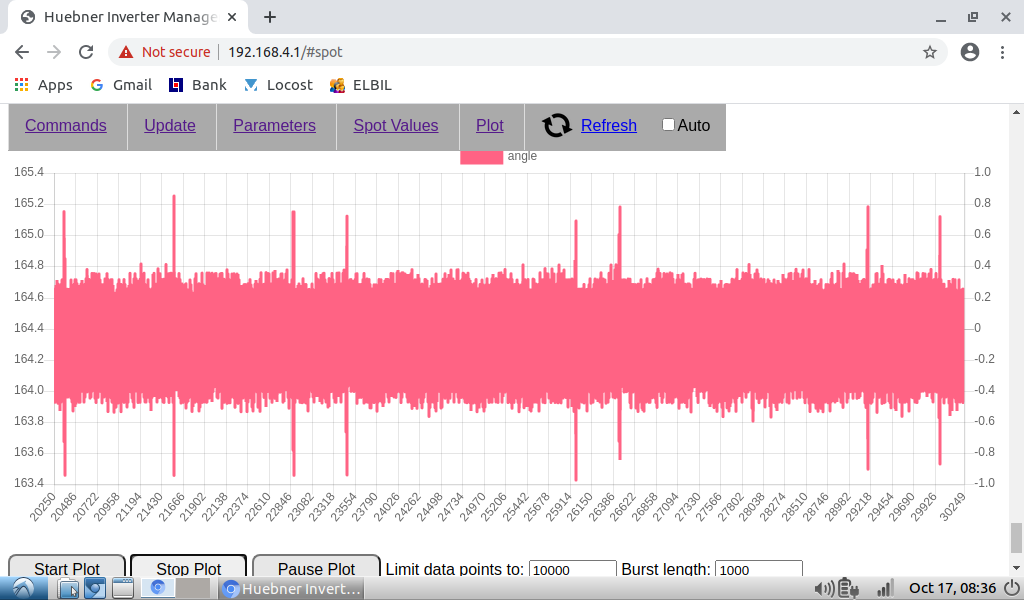Open the ELBIL bookmark
Image resolution: width=1024 pixels, height=600 pixels.
pyautogui.click(x=361, y=85)
